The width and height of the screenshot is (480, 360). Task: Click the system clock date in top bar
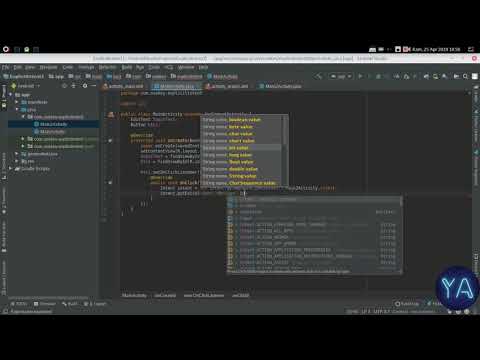436,49
